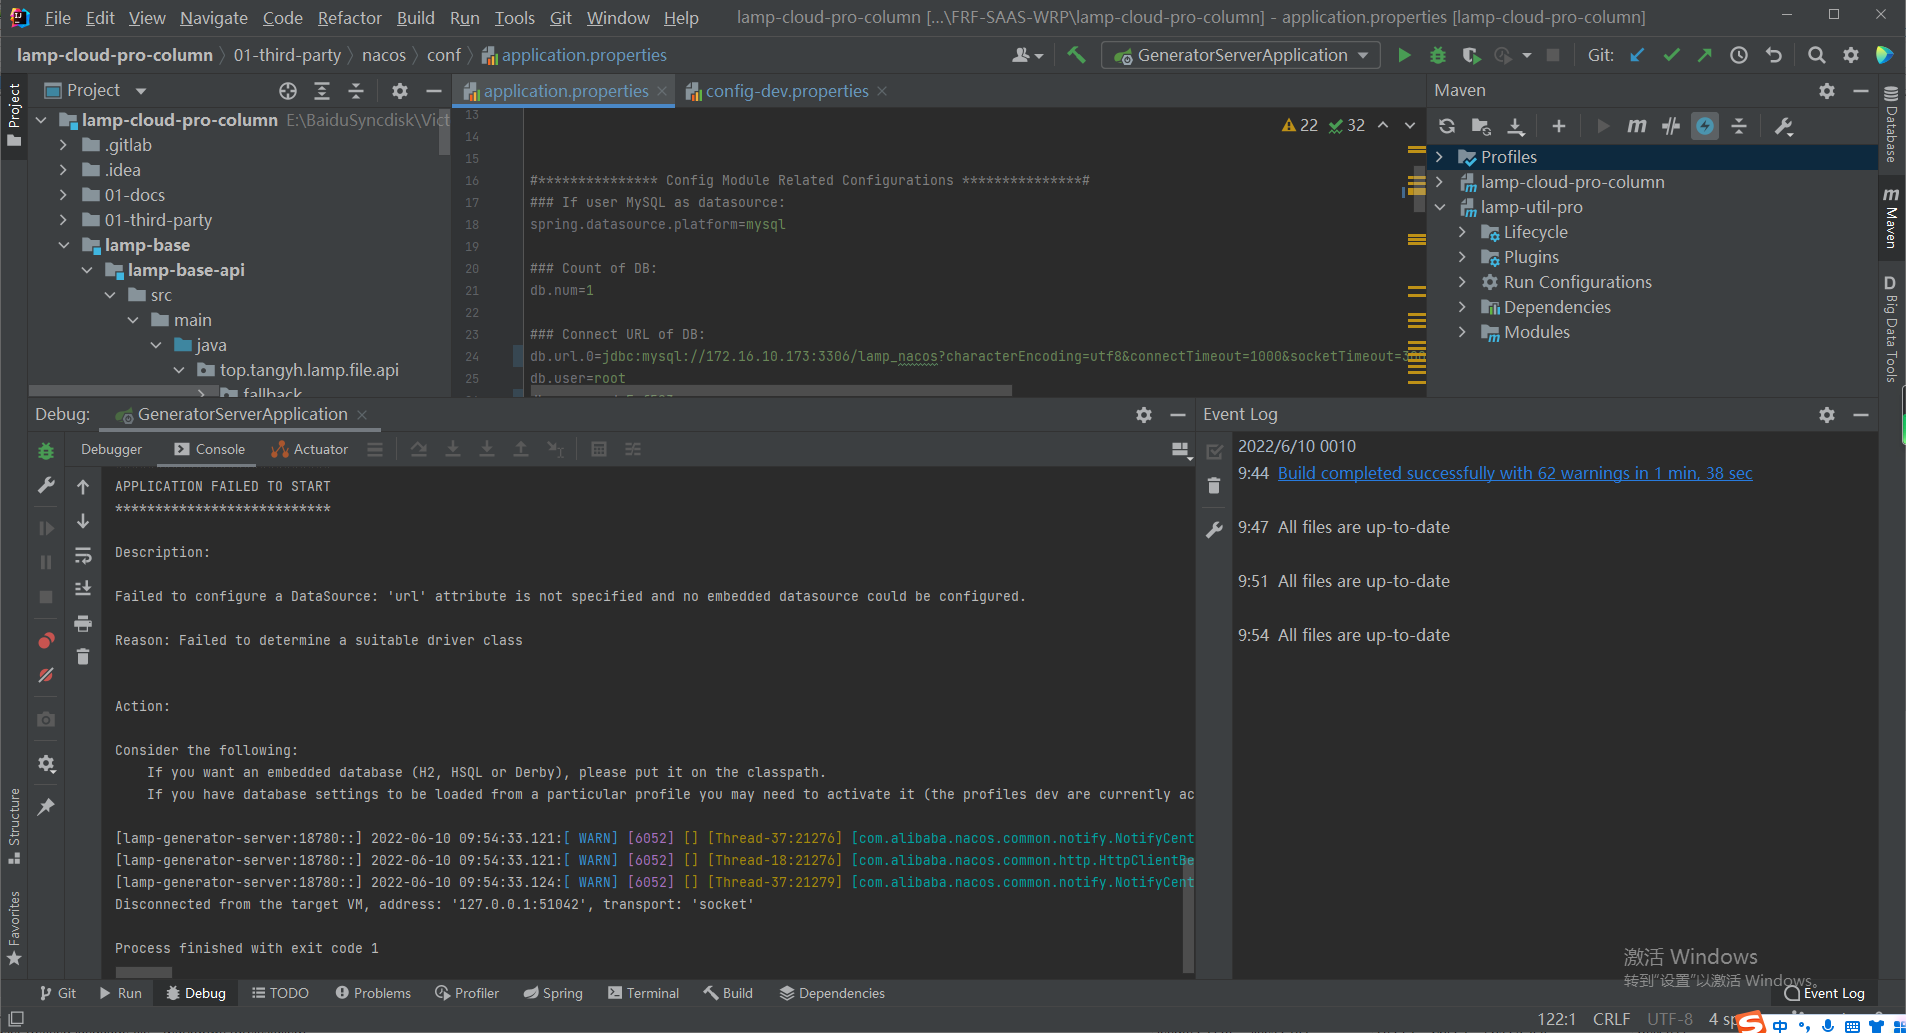This screenshot has height=1033, width=1906.
Task: Open Search Everywhere magnifier icon
Action: pyautogui.click(x=1817, y=55)
